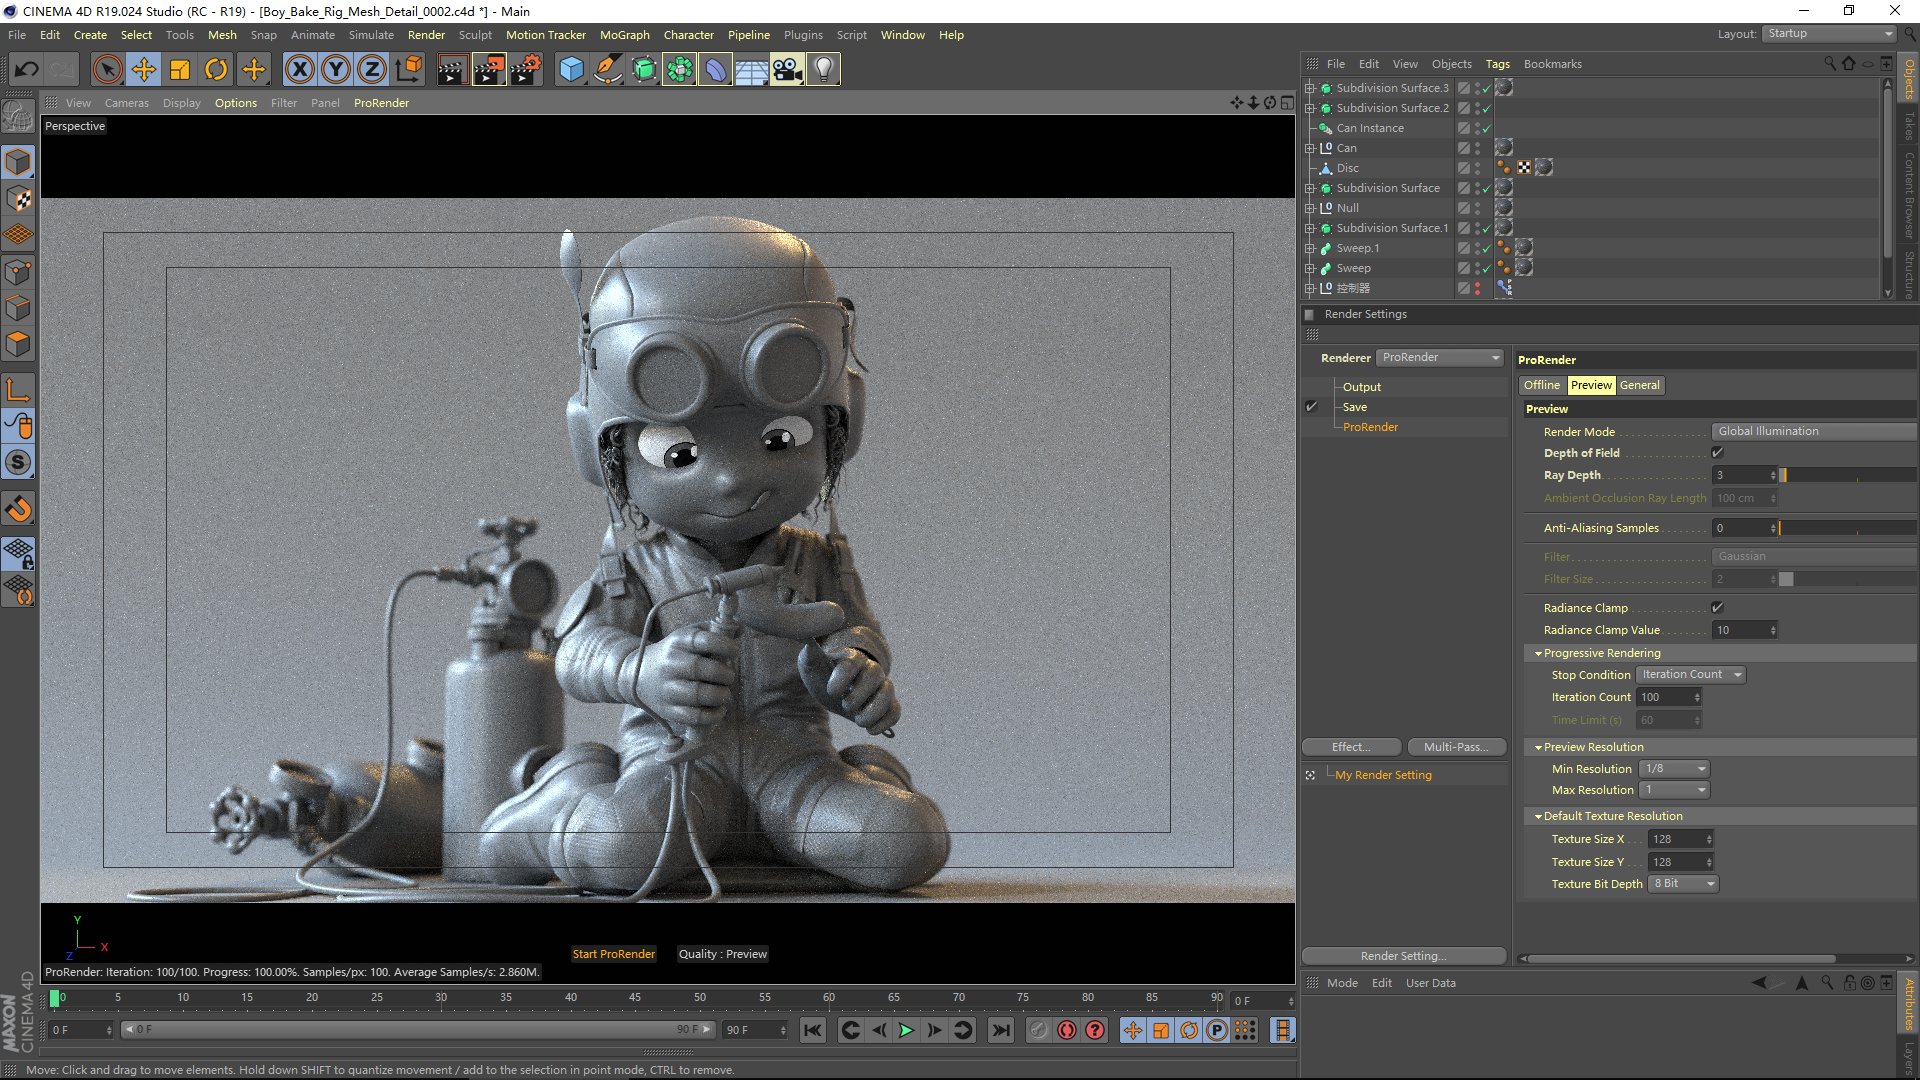Switch to the Offline tab
The height and width of the screenshot is (1080, 1920).
click(1541, 385)
